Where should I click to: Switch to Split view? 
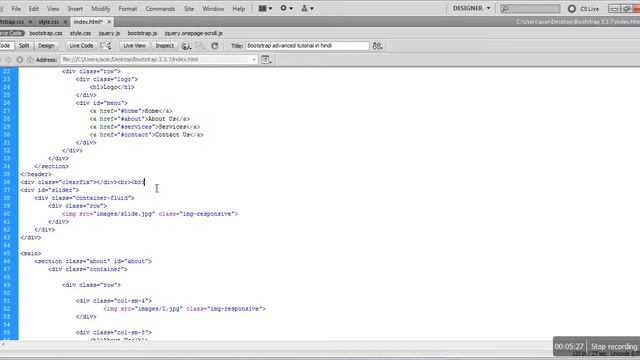24,46
